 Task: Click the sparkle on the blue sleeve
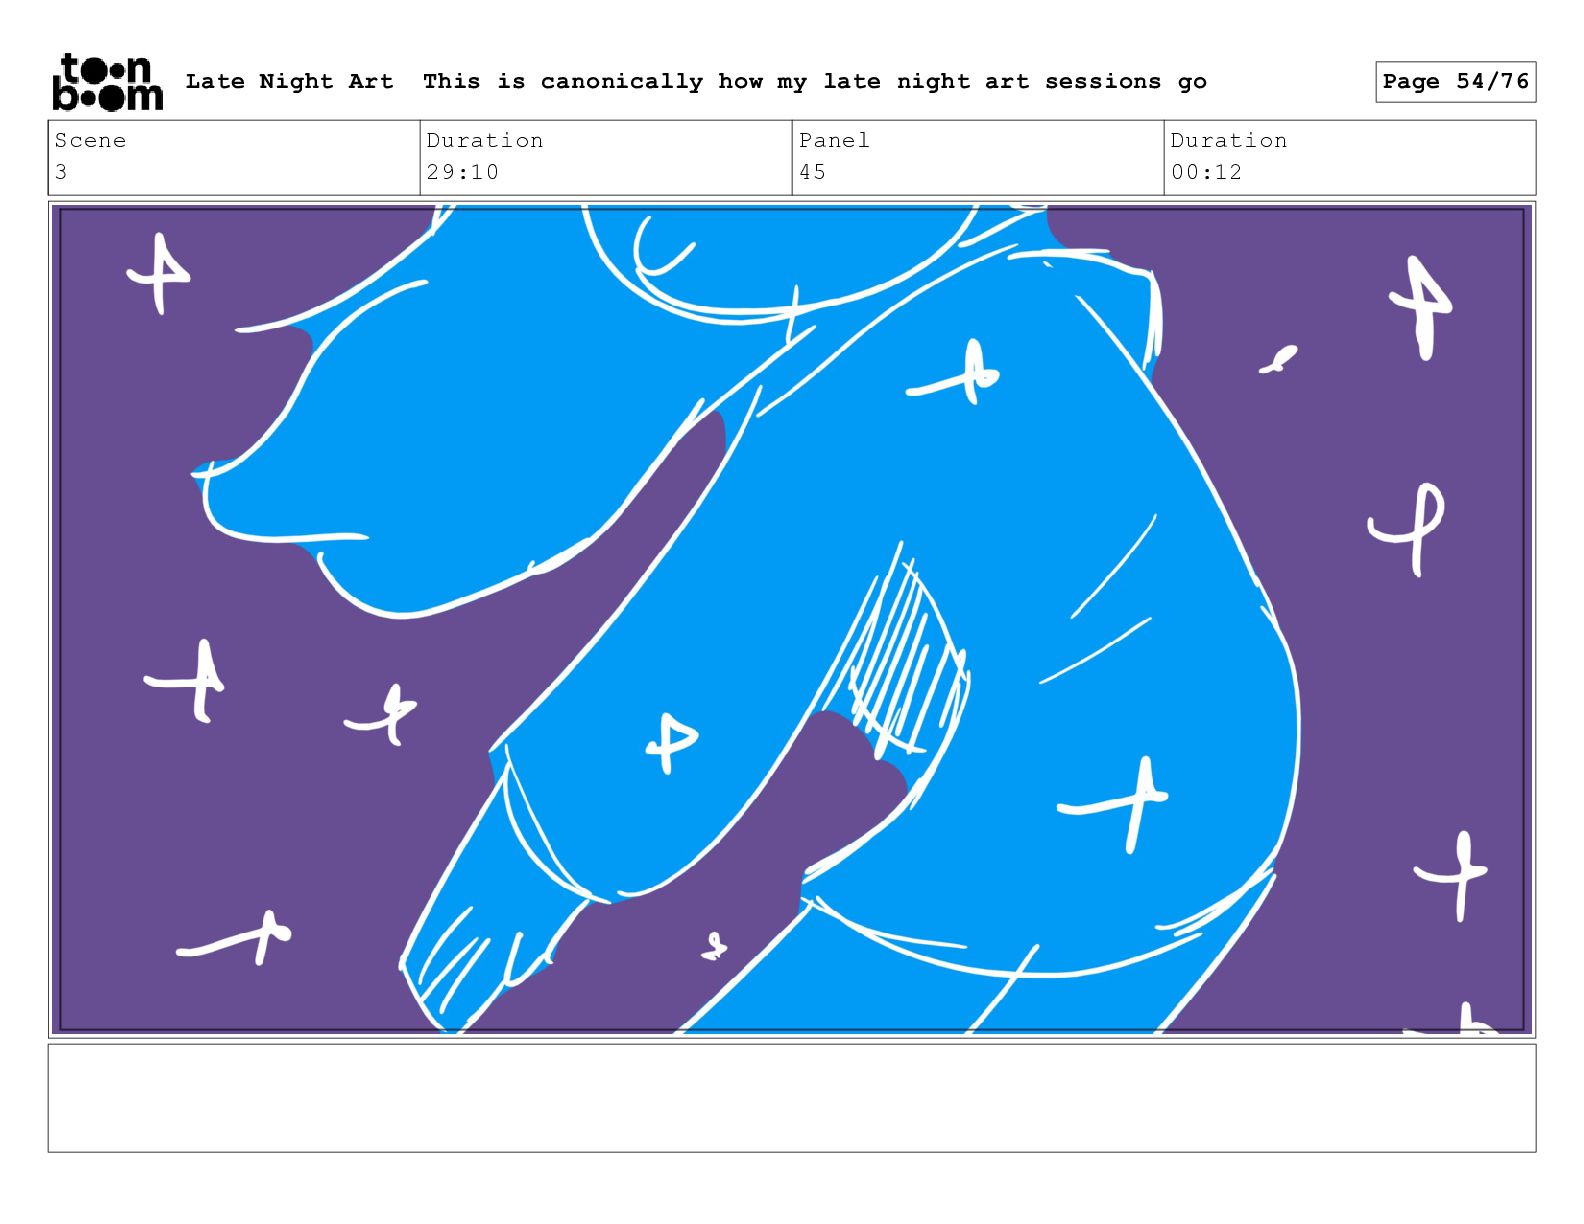coord(671,743)
